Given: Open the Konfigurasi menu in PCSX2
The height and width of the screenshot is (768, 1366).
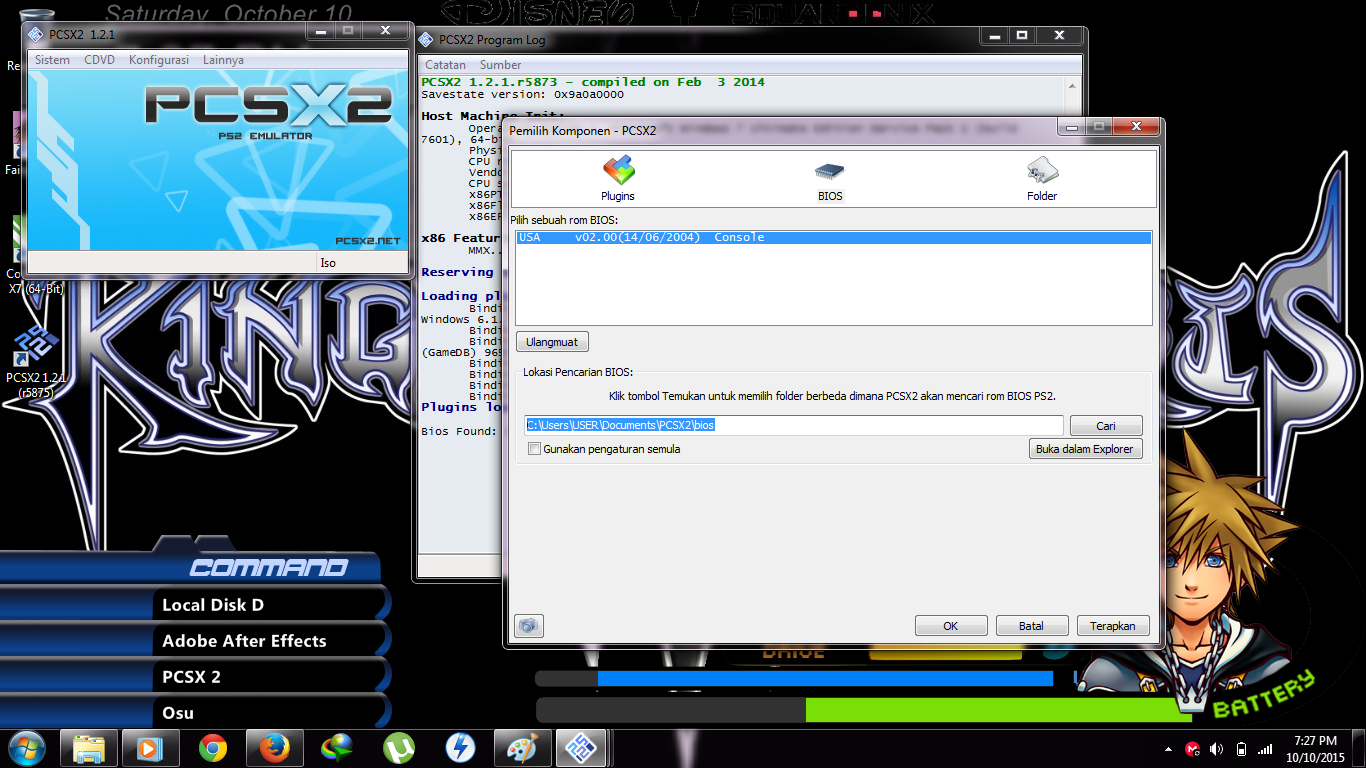Looking at the screenshot, I should tap(159, 60).
